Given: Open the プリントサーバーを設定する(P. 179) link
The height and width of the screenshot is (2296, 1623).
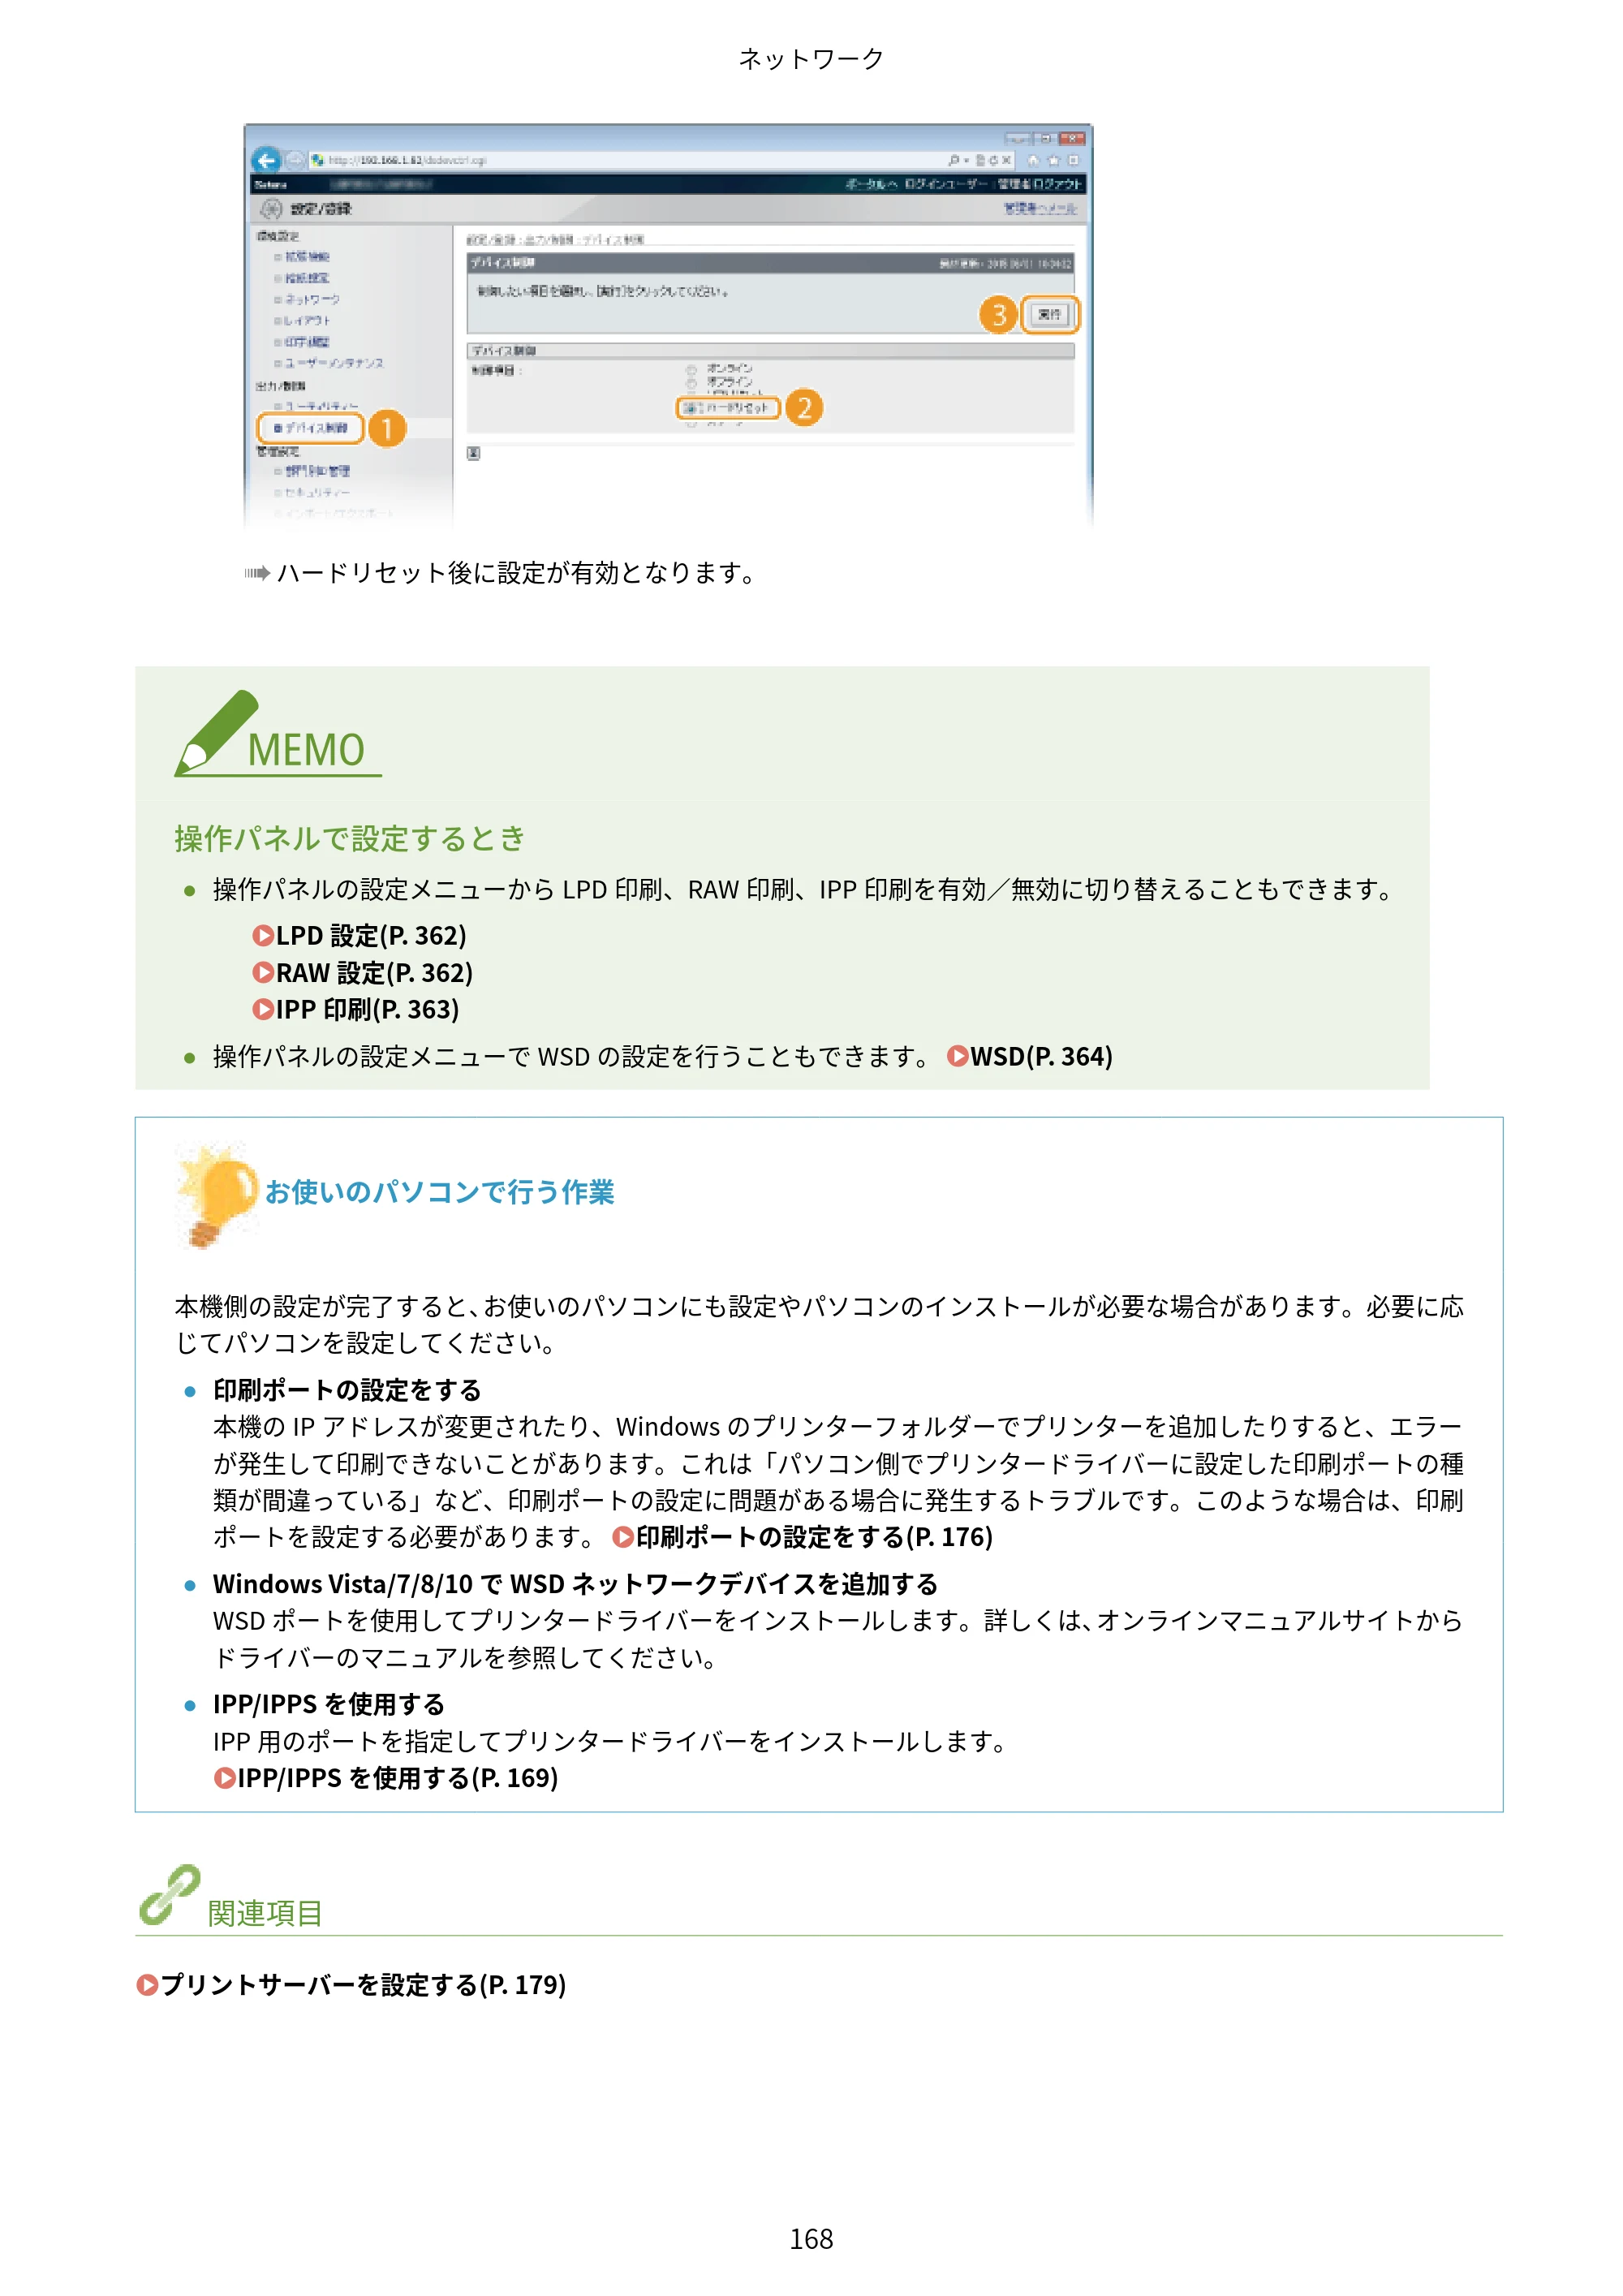Looking at the screenshot, I should pos(363,1985).
